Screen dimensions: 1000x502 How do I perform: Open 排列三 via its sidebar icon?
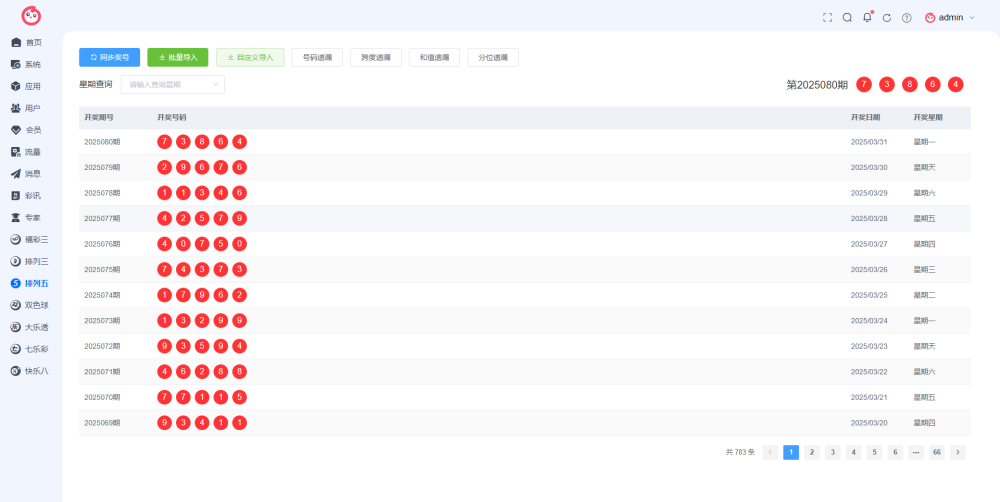[16, 262]
